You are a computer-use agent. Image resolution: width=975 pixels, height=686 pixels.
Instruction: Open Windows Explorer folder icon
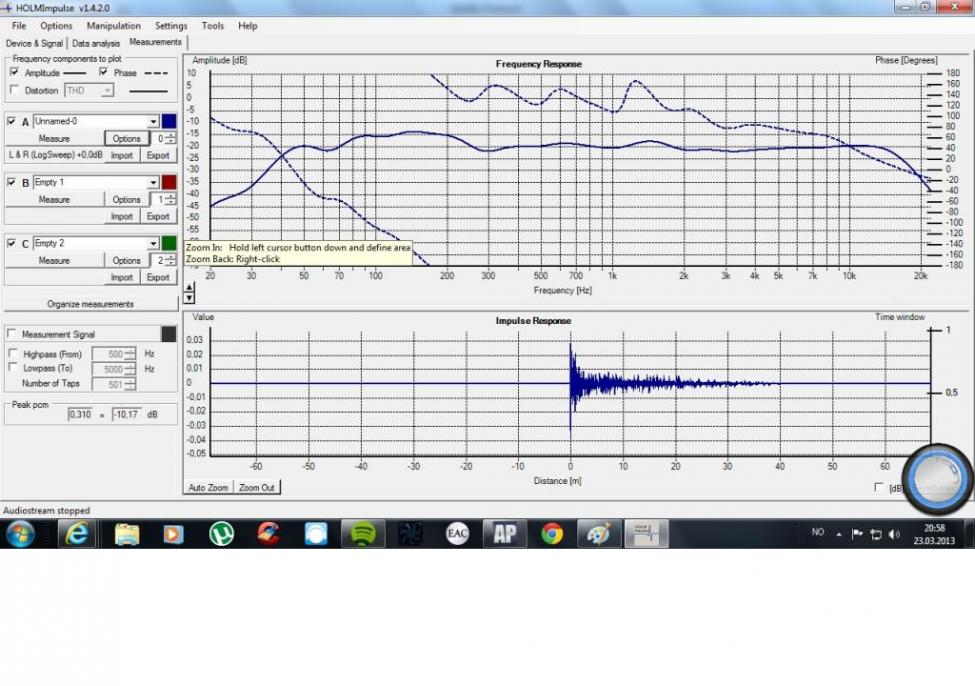pos(127,534)
